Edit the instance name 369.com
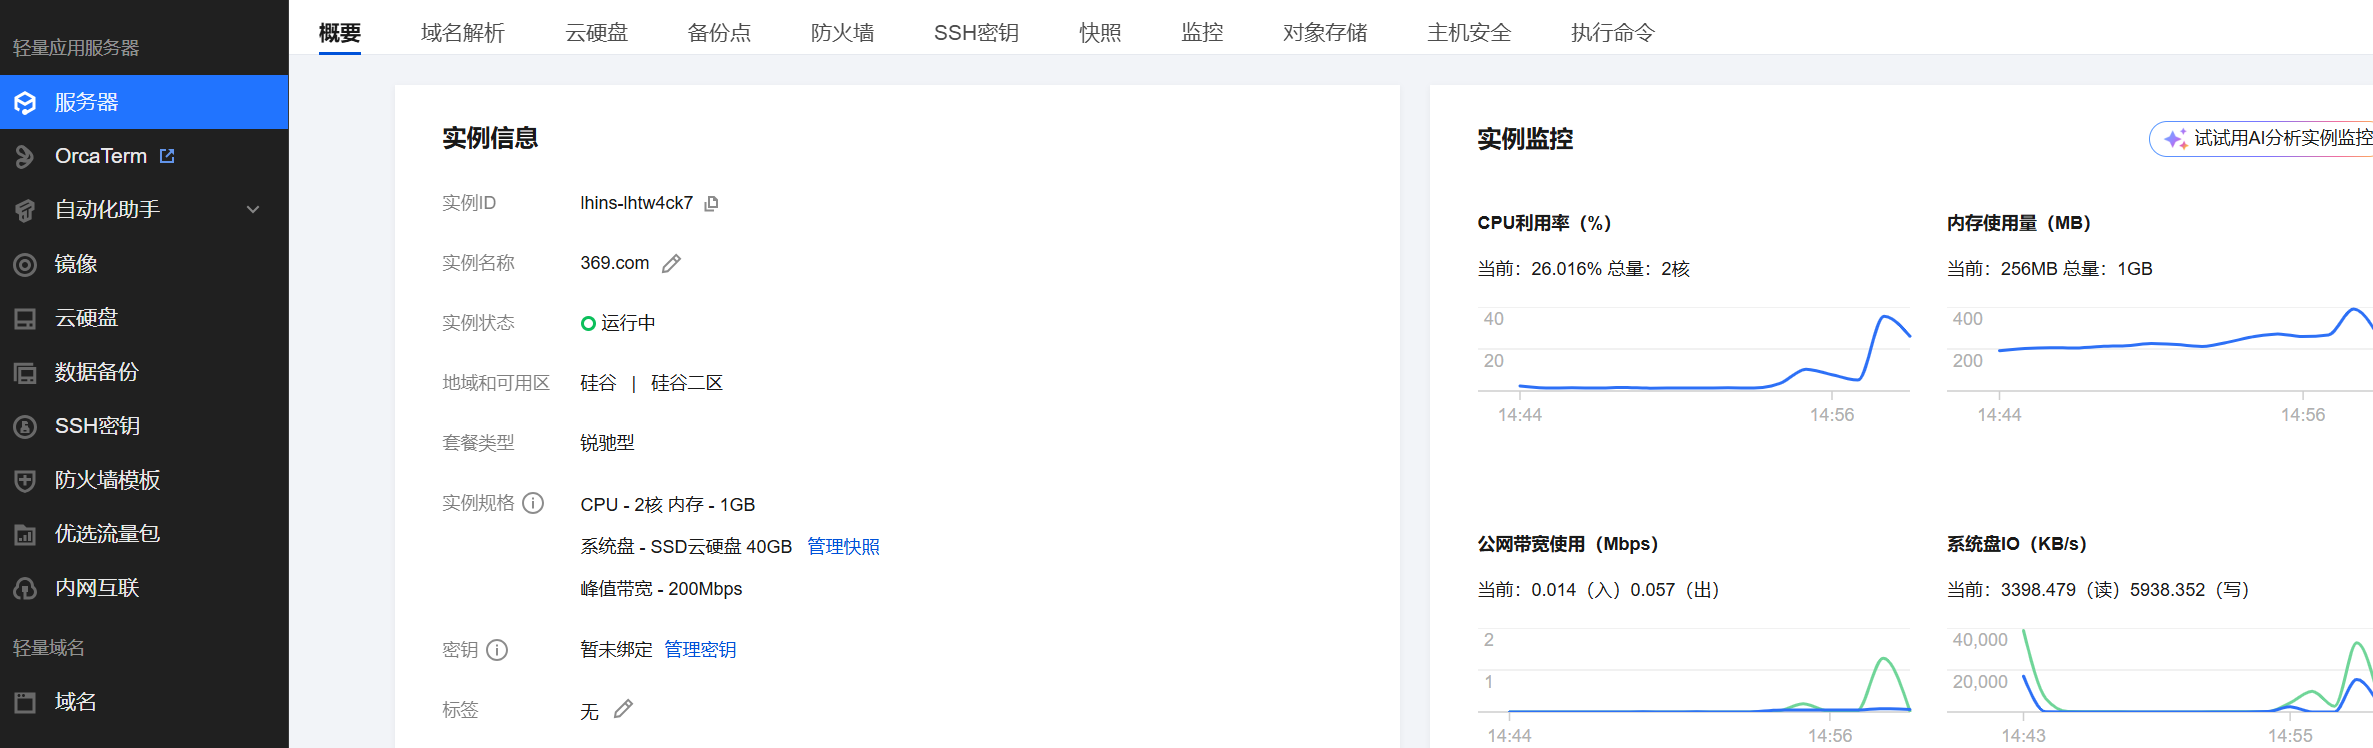2373x748 pixels. tap(672, 263)
